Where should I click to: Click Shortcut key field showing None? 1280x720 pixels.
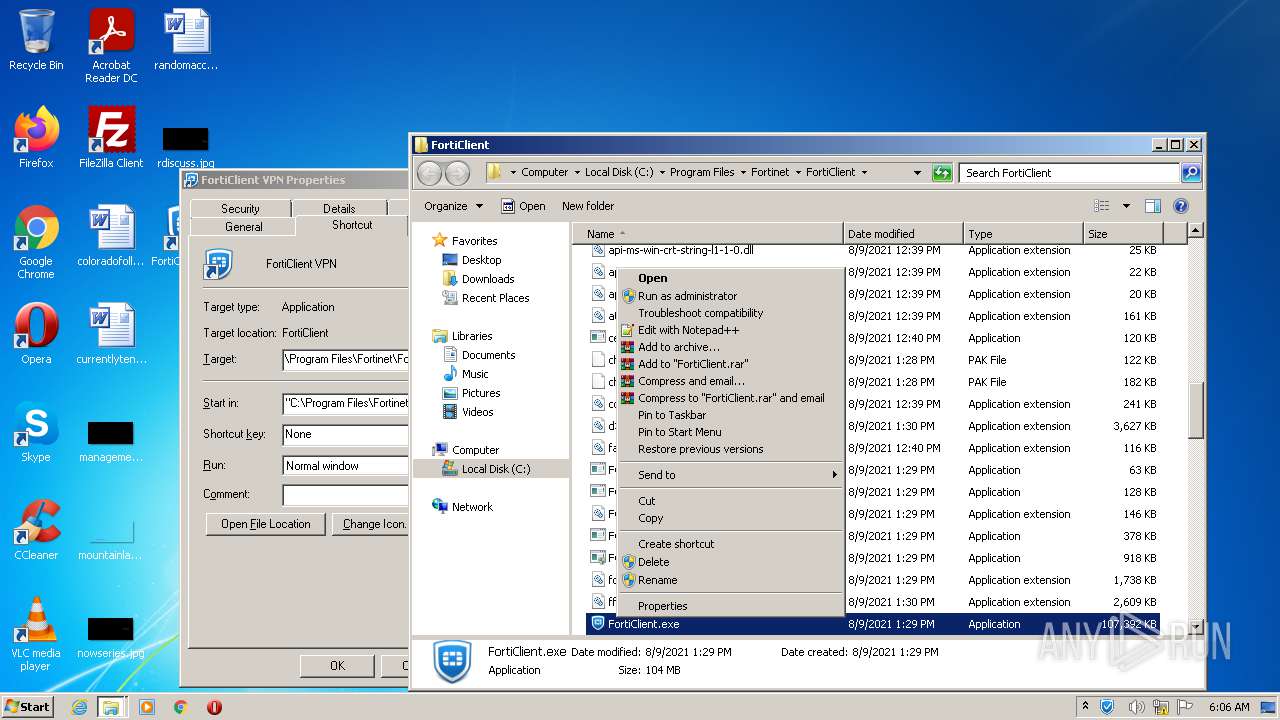coord(345,435)
